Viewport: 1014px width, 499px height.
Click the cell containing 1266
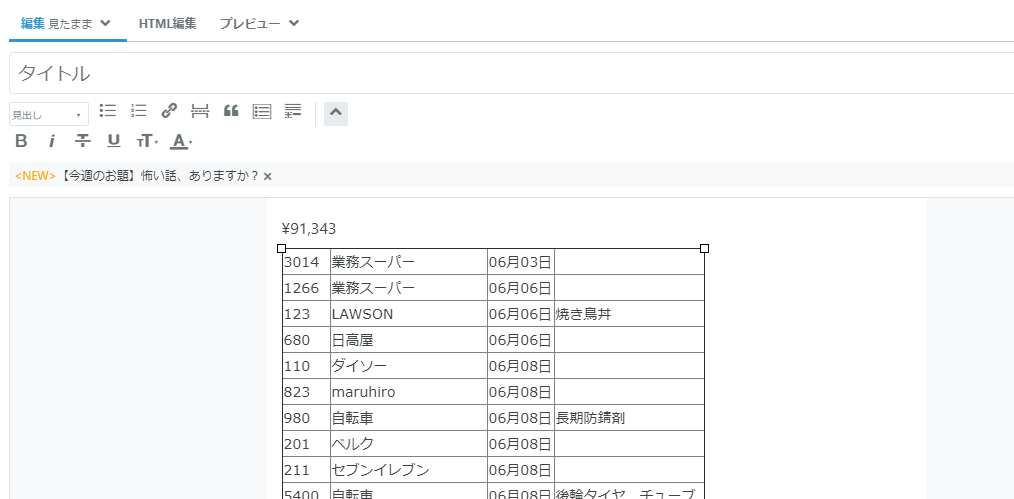pyautogui.click(x=307, y=288)
